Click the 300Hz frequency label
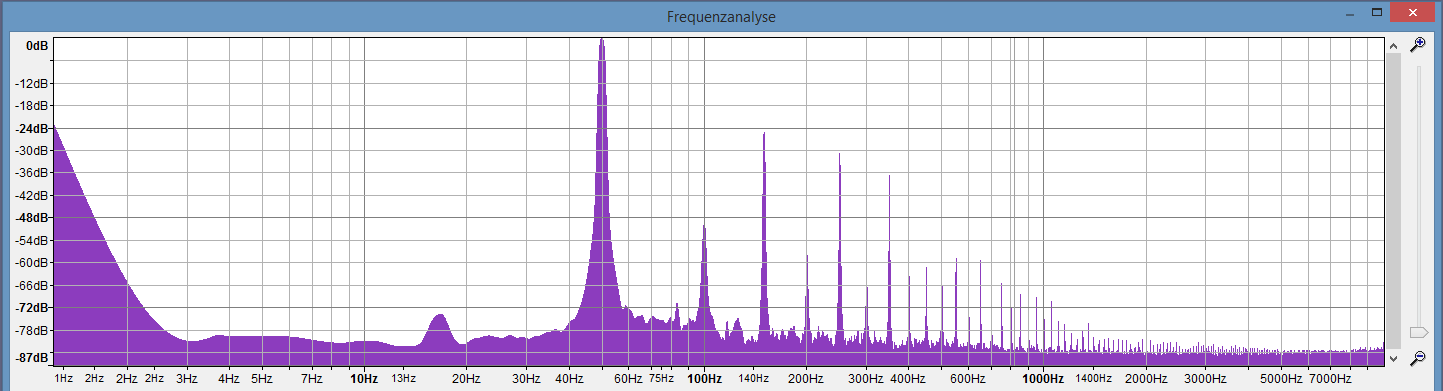Viewport: 1443px width, 391px height. pos(866,379)
